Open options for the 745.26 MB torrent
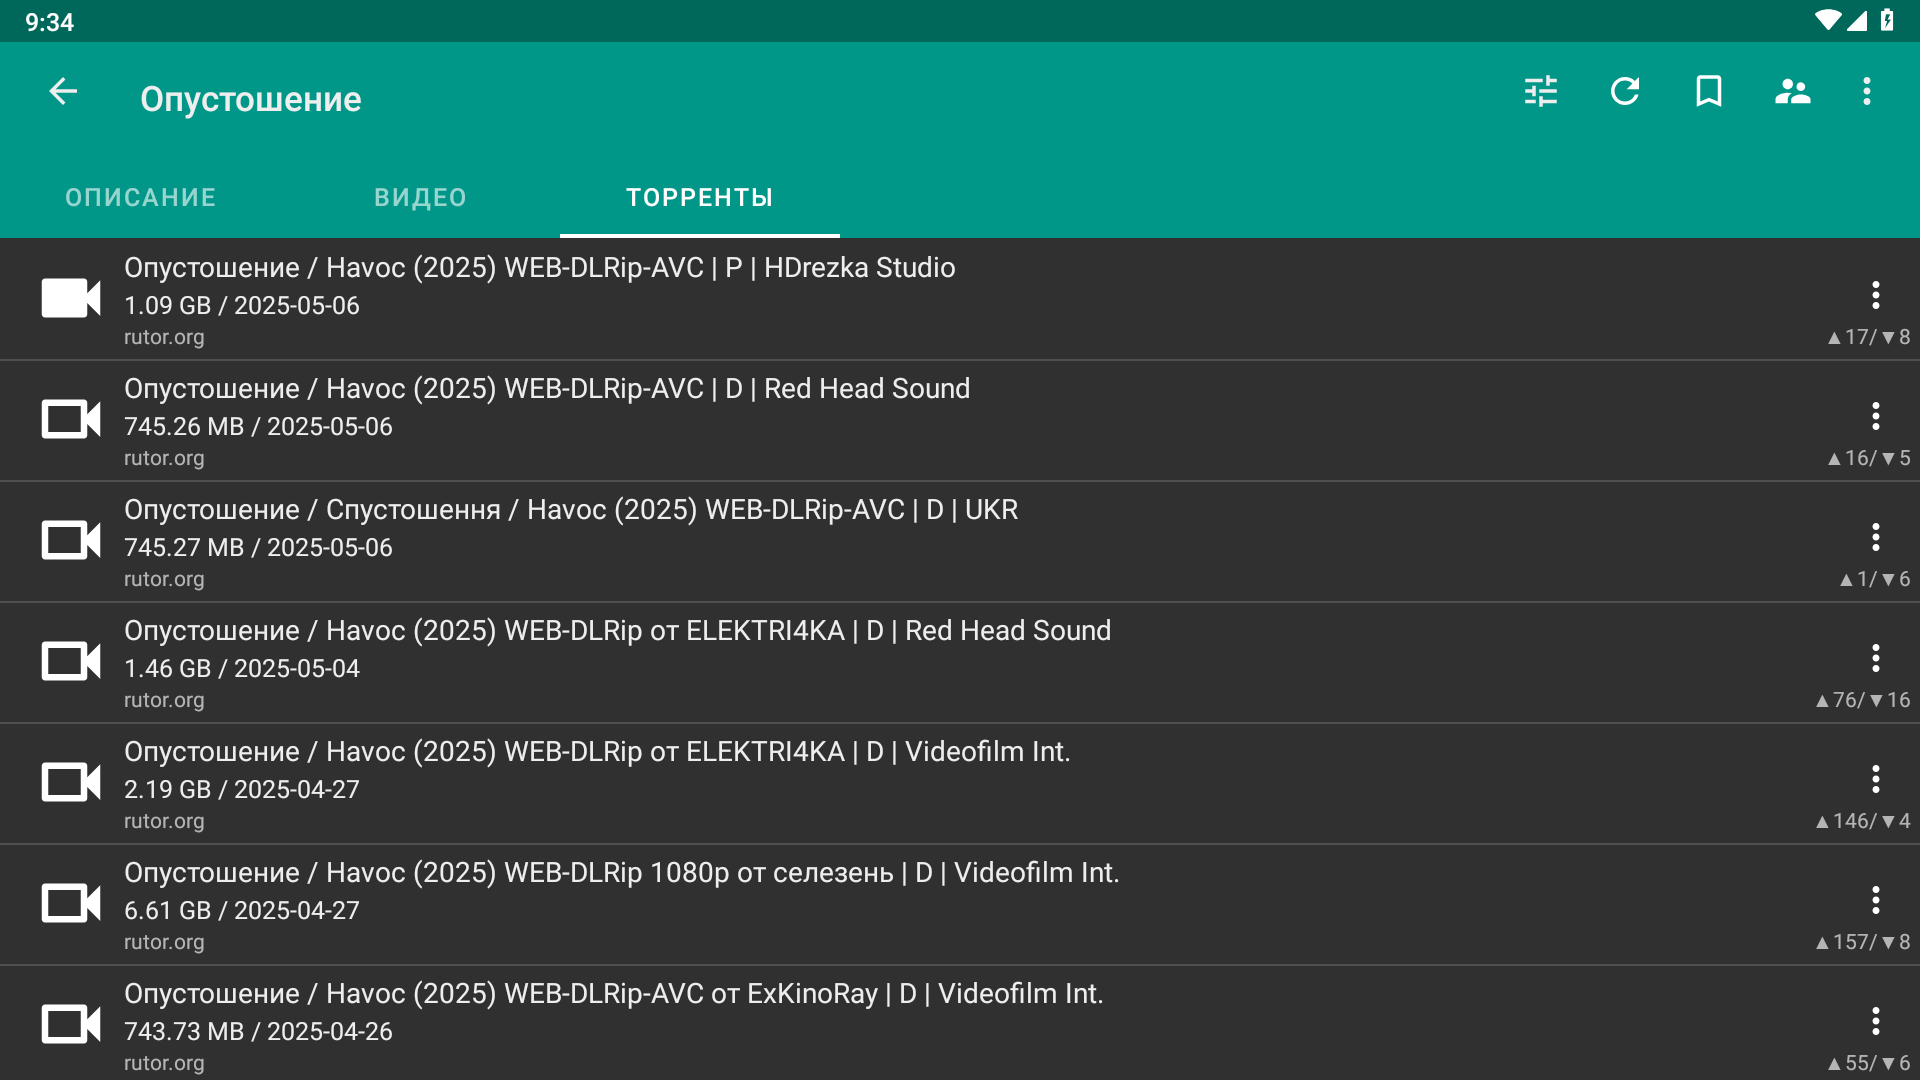Image resolution: width=1920 pixels, height=1080 pixels. (1875, 416)
